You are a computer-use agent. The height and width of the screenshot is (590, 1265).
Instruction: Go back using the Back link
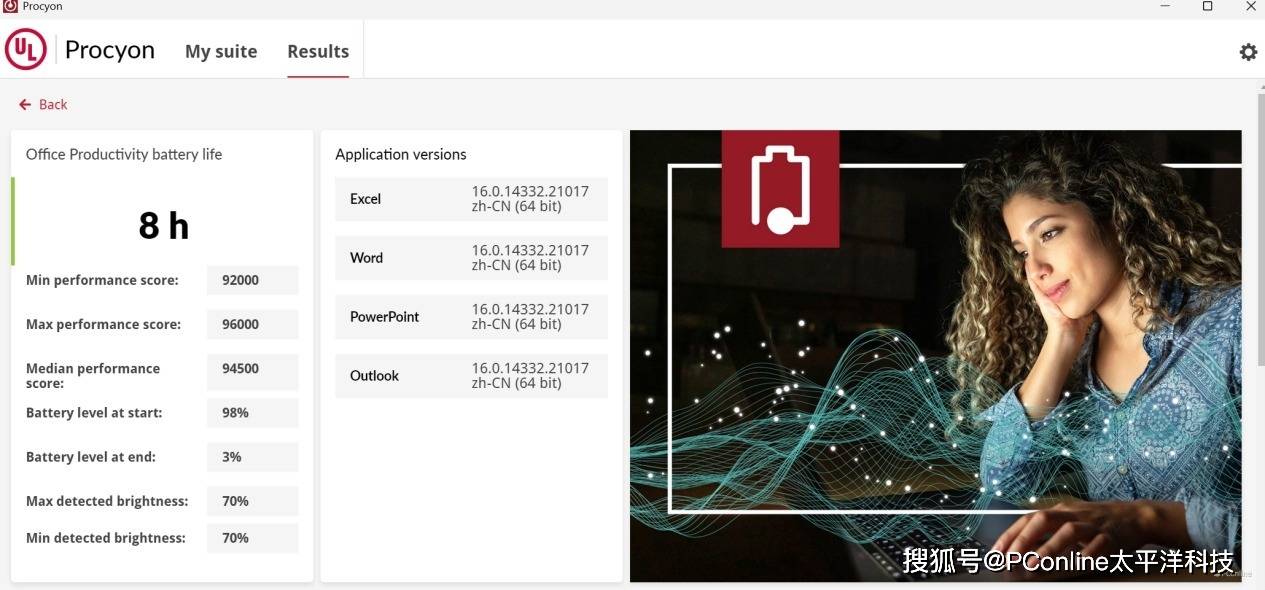[x=43, y=104]
